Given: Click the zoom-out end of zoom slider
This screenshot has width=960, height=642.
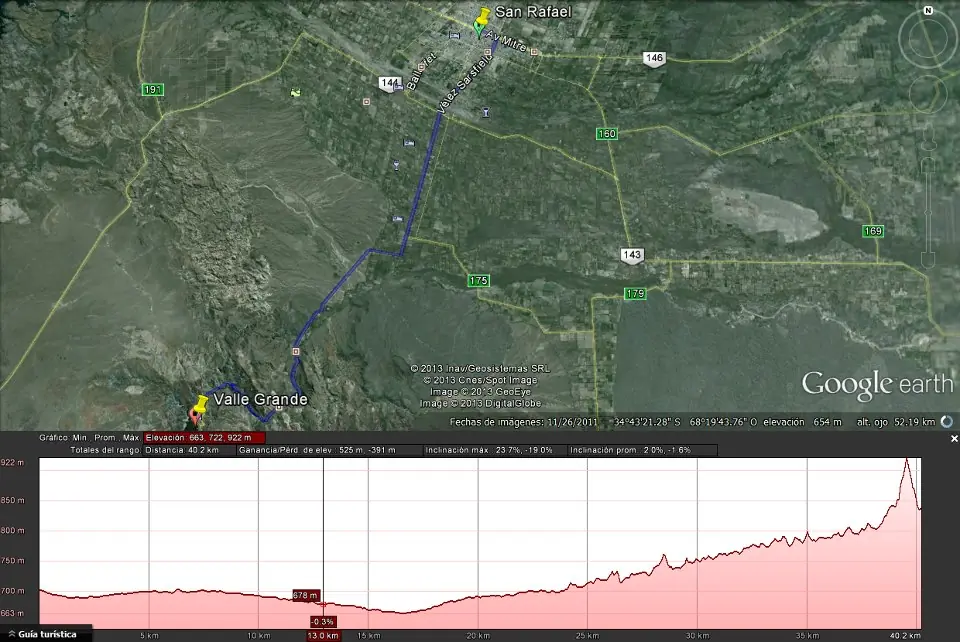Looking at the screenshot, I should point(928,260).
